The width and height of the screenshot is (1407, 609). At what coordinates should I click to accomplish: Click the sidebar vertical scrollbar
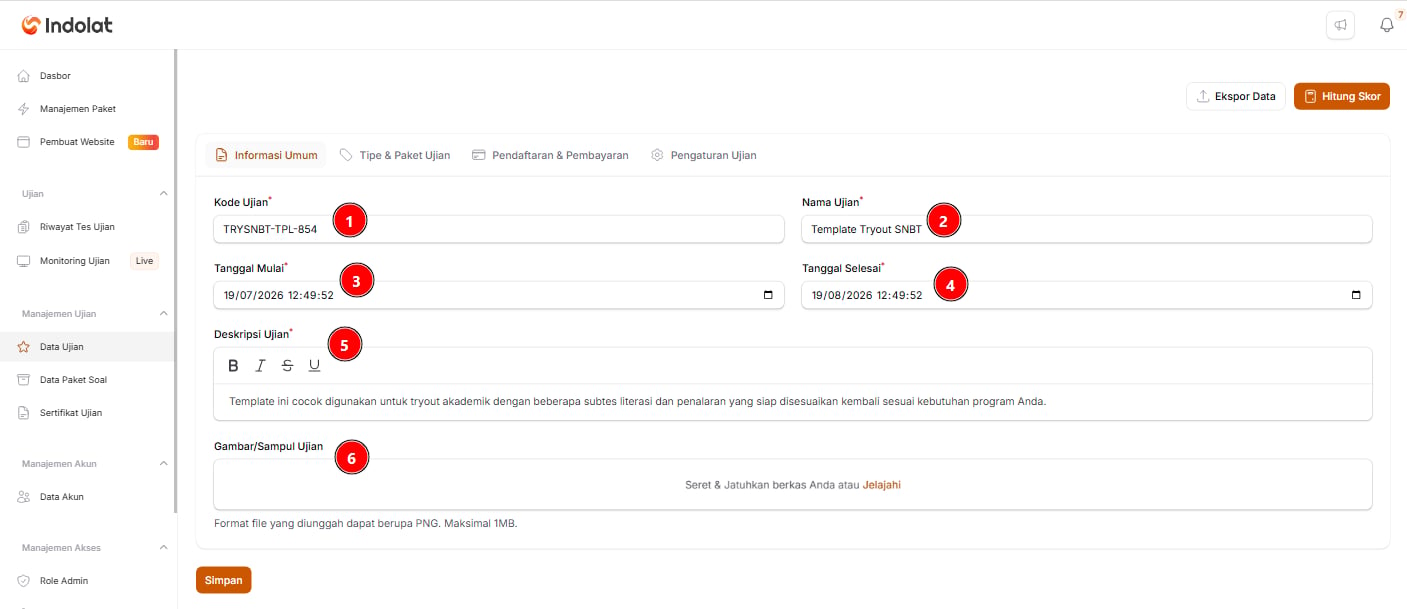176,280
